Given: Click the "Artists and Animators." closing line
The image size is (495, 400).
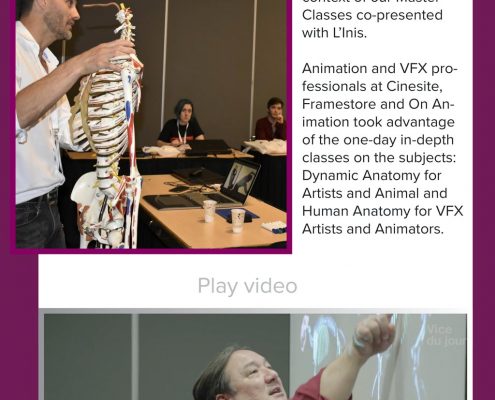Looking at the screenshot, I should click(373, 229).
